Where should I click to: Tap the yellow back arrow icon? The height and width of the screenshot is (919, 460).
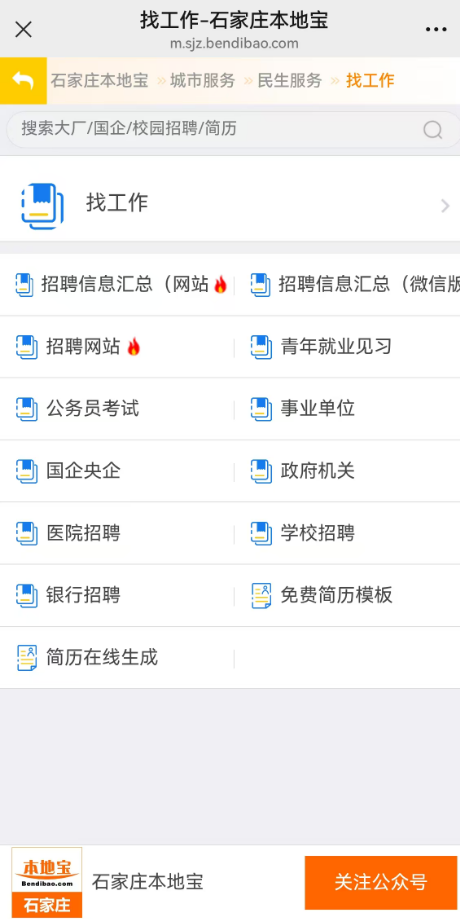[23, 80]
